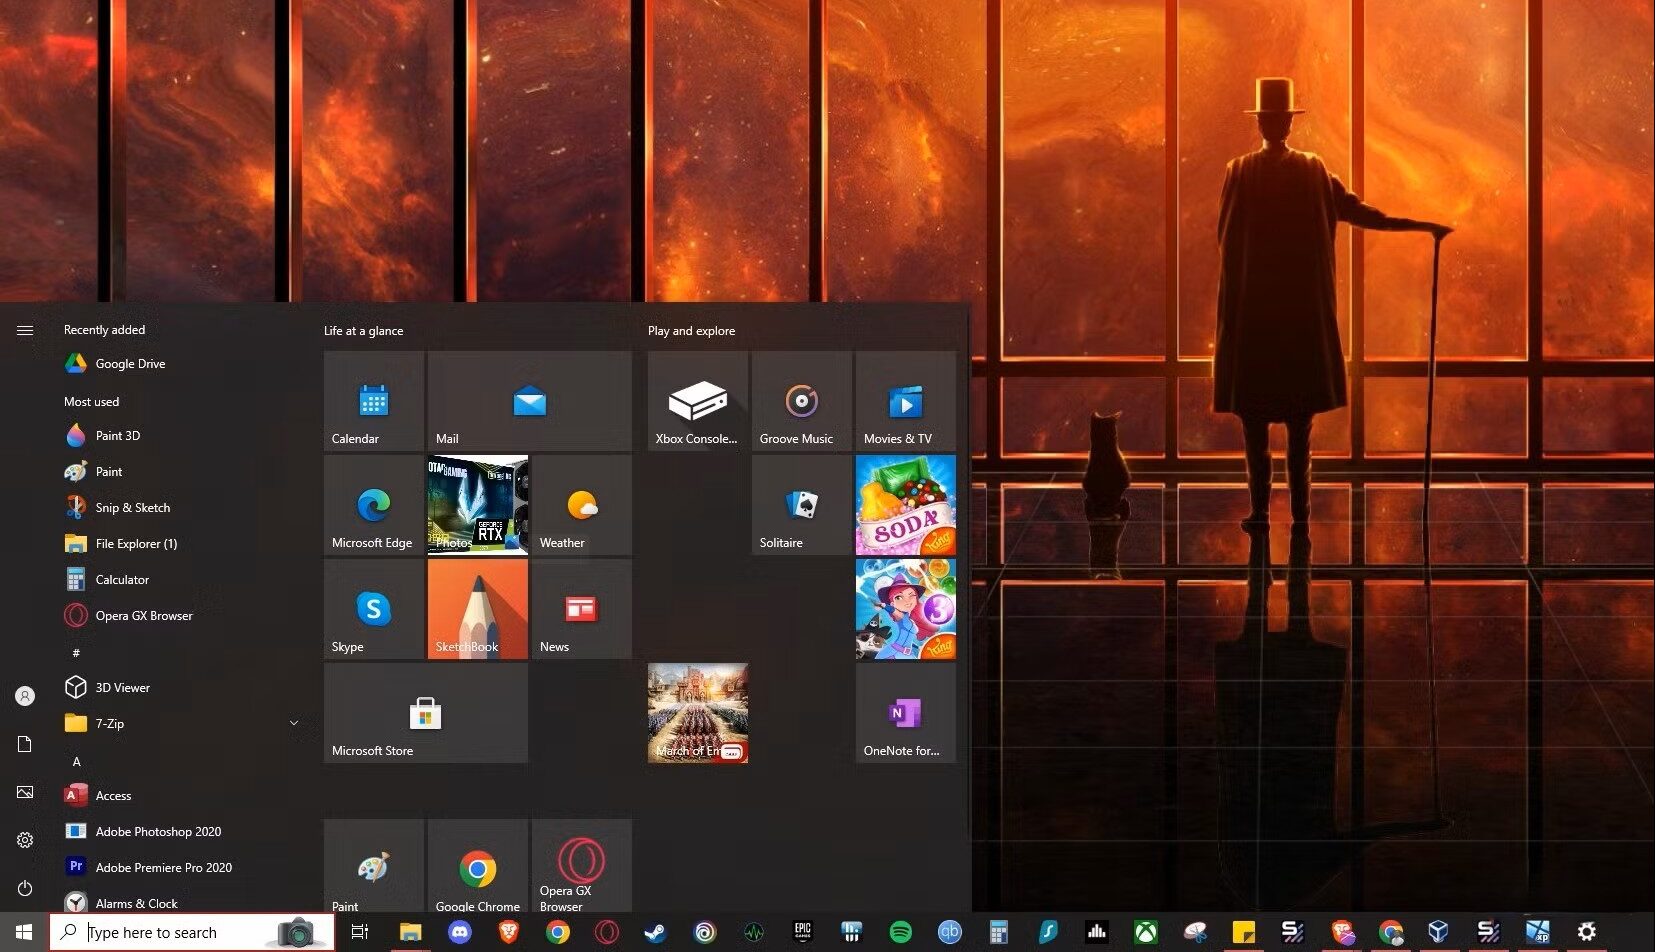Image resolution: width=1655 pixels, height=952 pixels.
Task: Launch Skype from the Start tiles
Action: [373, 609]
